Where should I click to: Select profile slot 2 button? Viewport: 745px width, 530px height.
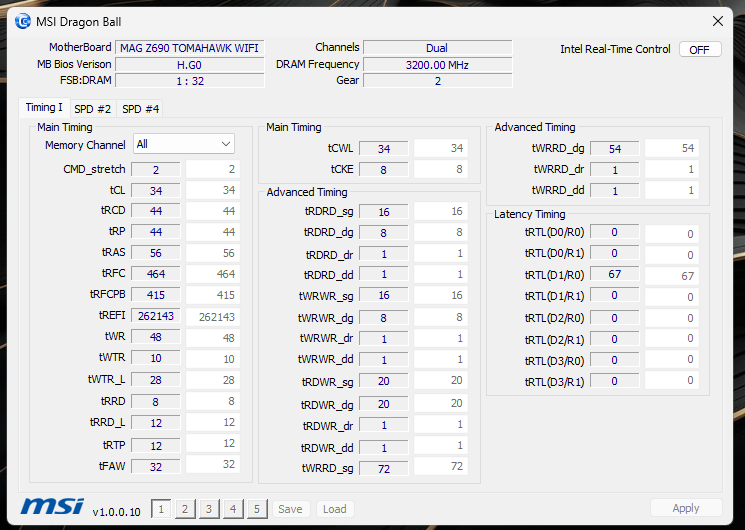point(185,509)
